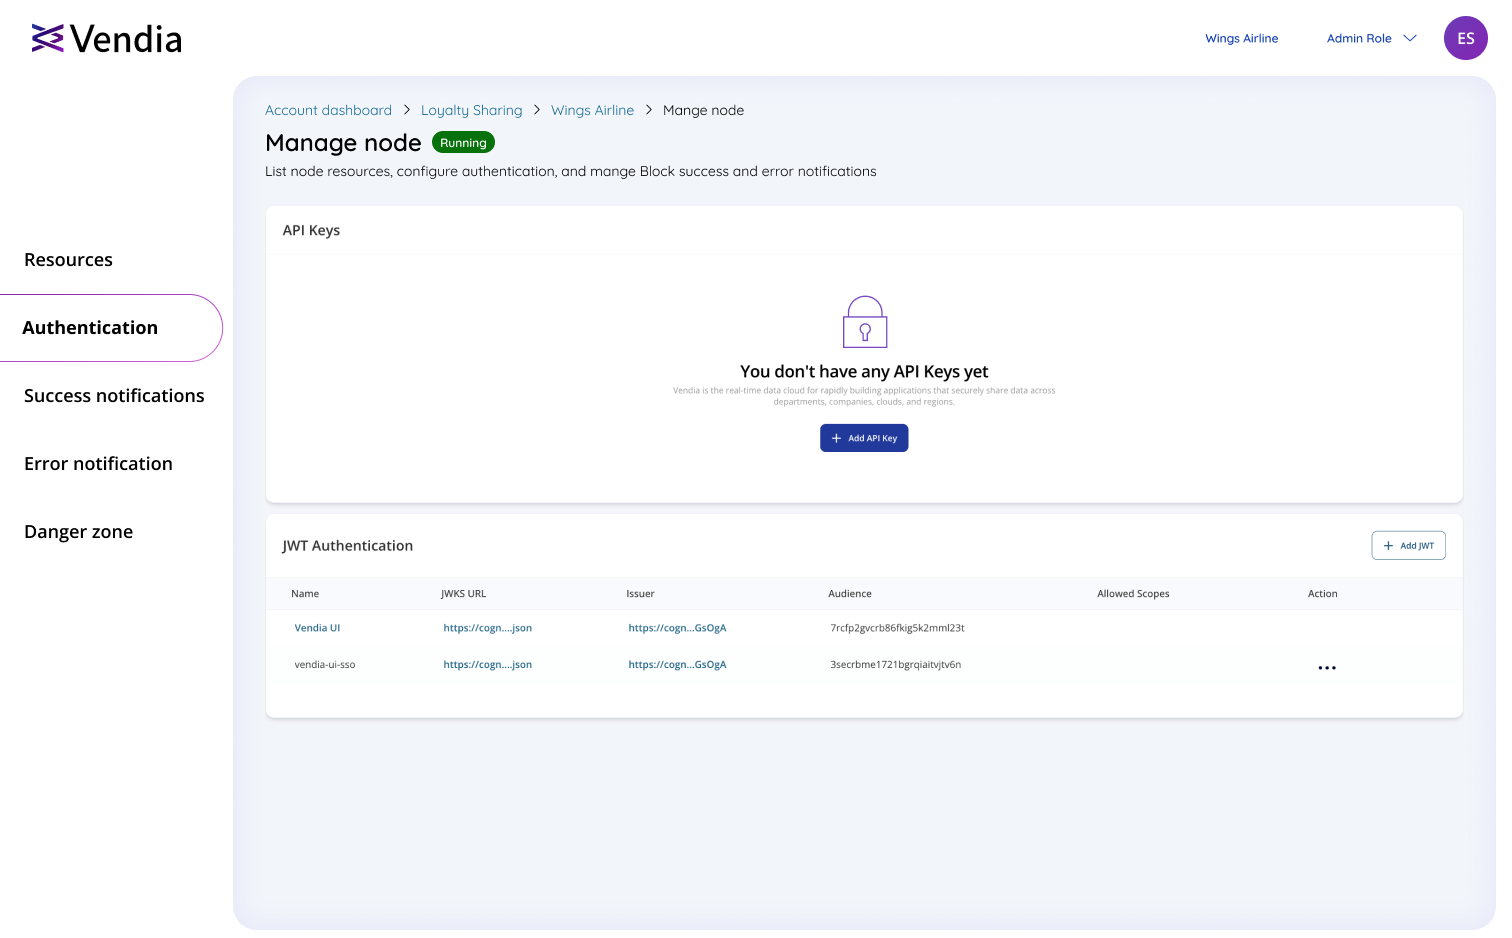Open the Success notifications section
This screenshot has height=938, width=1512.
[x=114, y=396]
